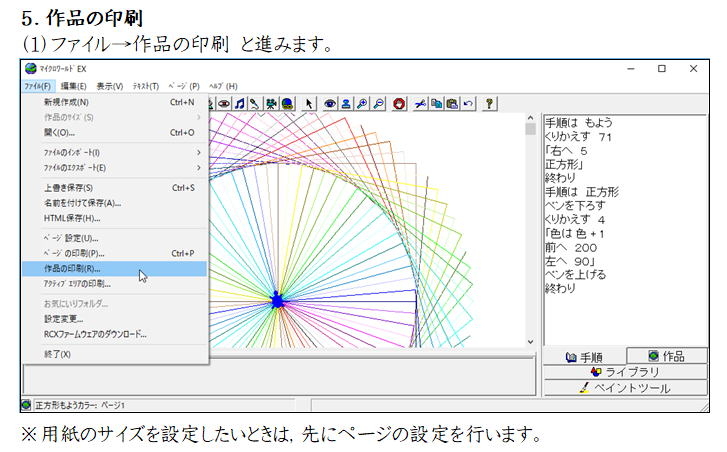Click the status bar globe icon
This screenshot has height=452, width=727.
pos(26,405)
